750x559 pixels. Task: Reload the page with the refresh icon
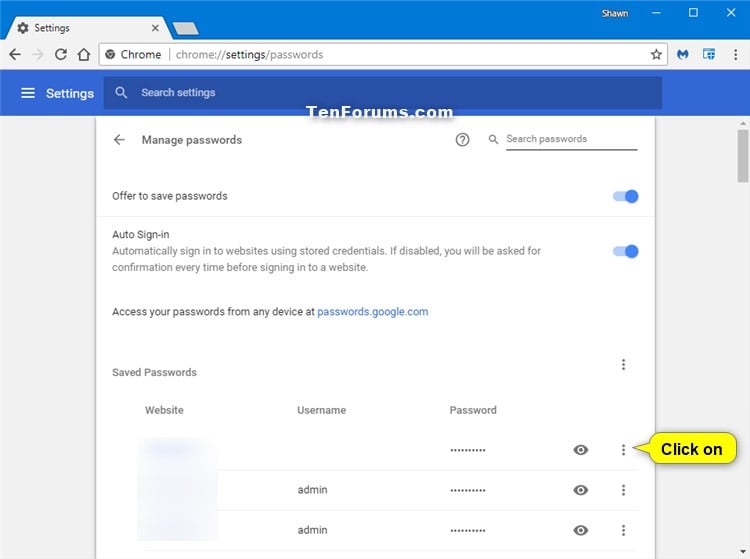tap(61, 55)
